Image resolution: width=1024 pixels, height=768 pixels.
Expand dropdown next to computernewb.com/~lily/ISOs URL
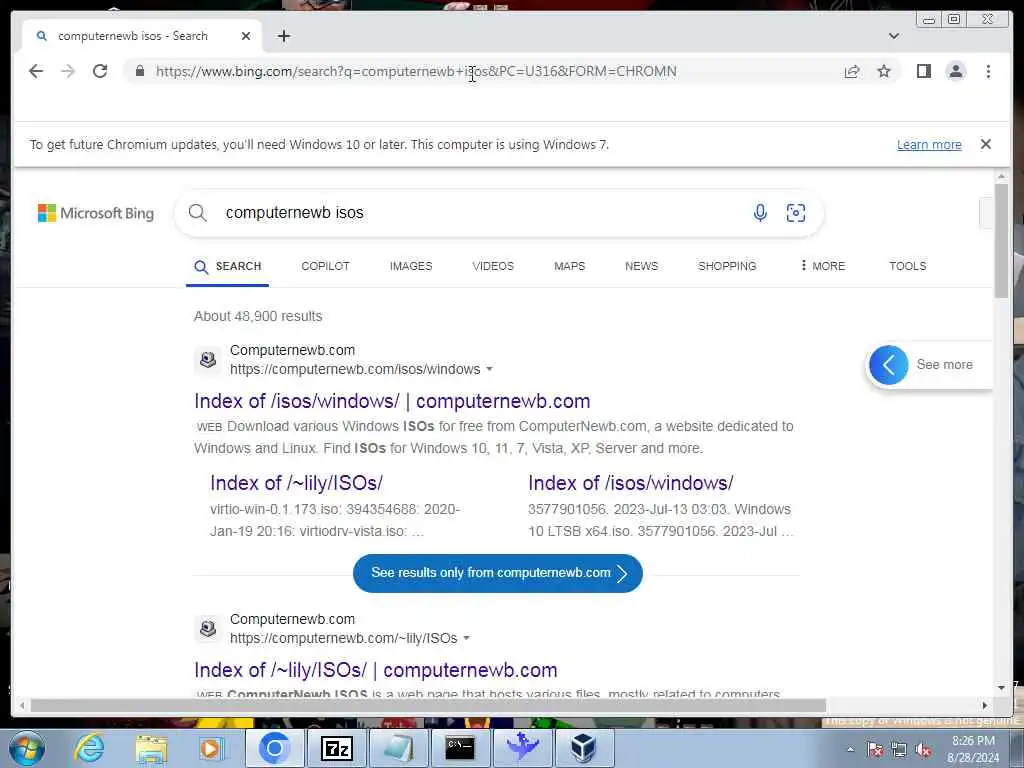coord(466,639)
